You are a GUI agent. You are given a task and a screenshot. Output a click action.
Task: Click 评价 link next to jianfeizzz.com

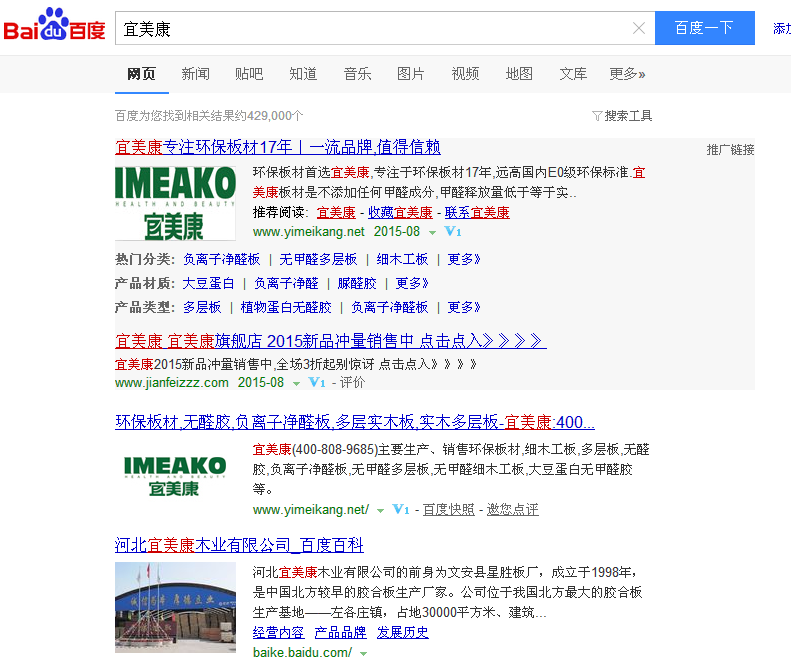tap(352, 382)
